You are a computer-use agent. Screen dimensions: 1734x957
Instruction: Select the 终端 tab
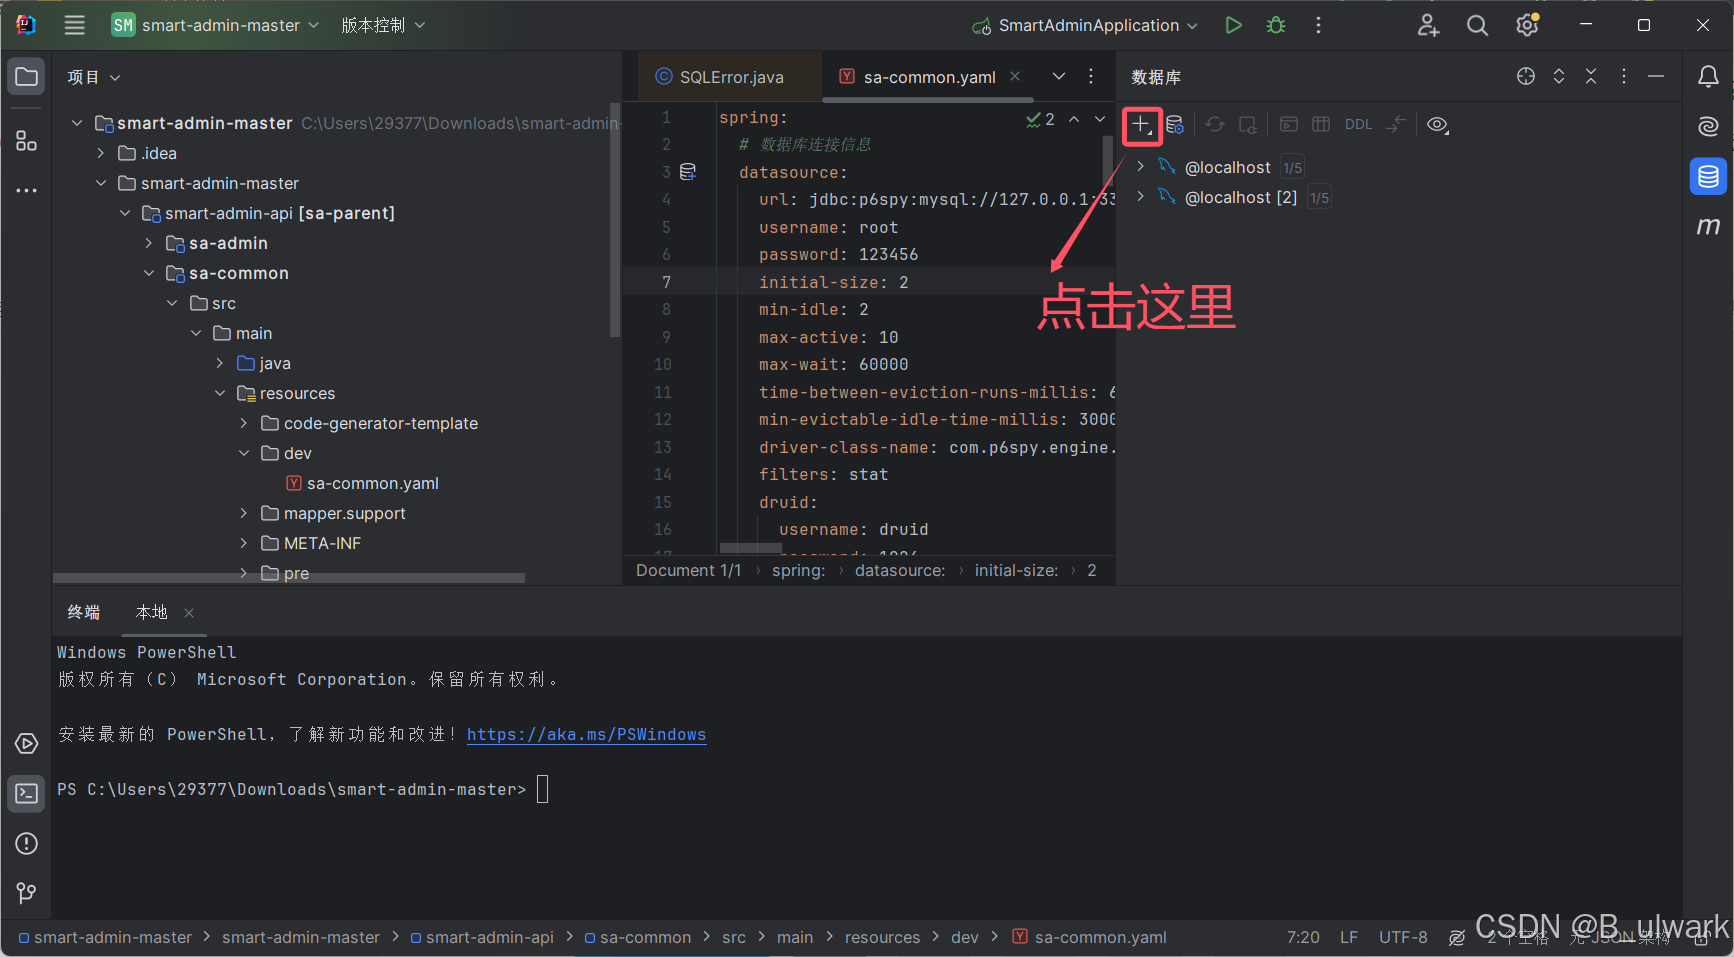pyautogui.click(x=83, y=611)
